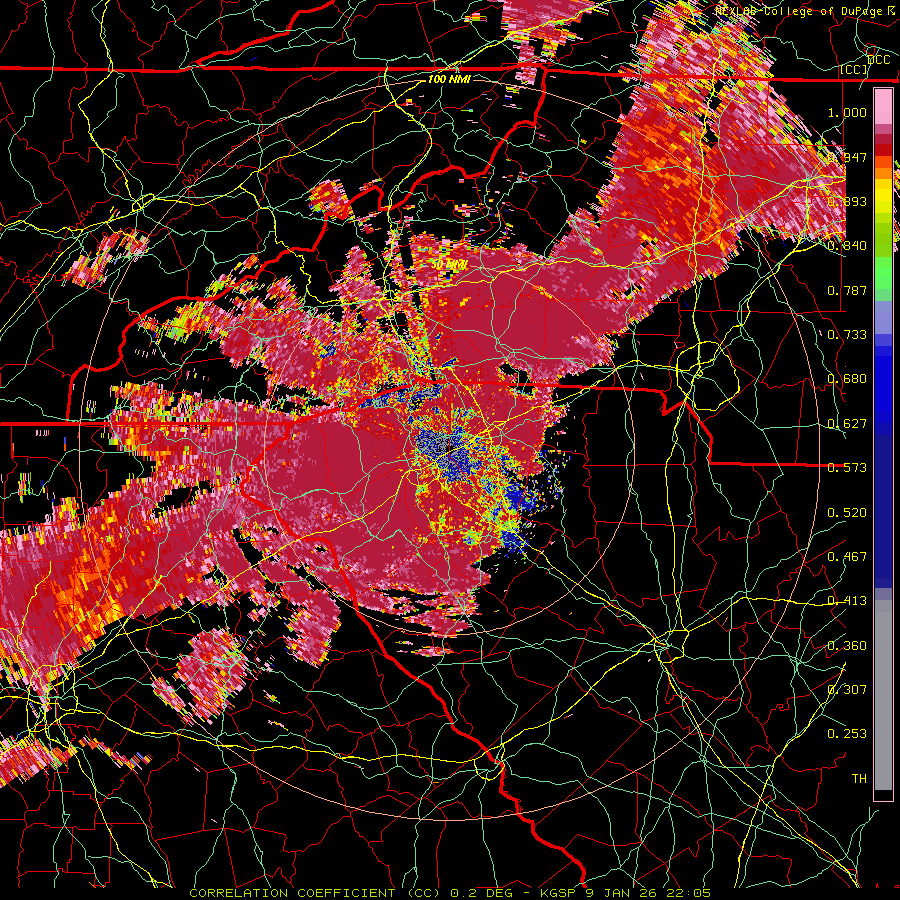The width and height of the screenshot is (900, 900).
Task: Click the 0.573 scale label
Action: [x=847, y=468]
